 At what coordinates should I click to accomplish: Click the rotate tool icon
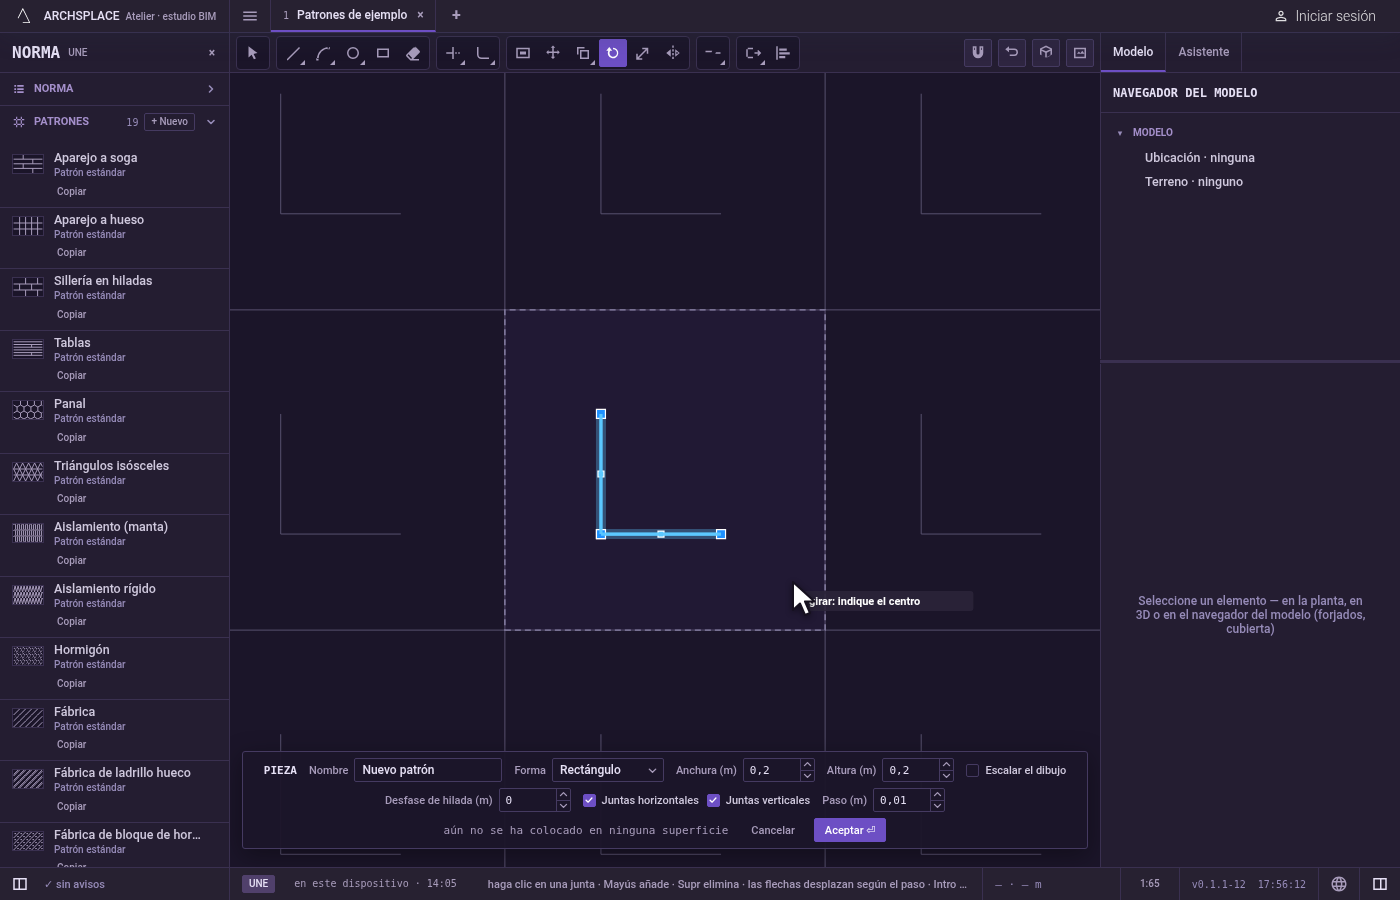613,53
